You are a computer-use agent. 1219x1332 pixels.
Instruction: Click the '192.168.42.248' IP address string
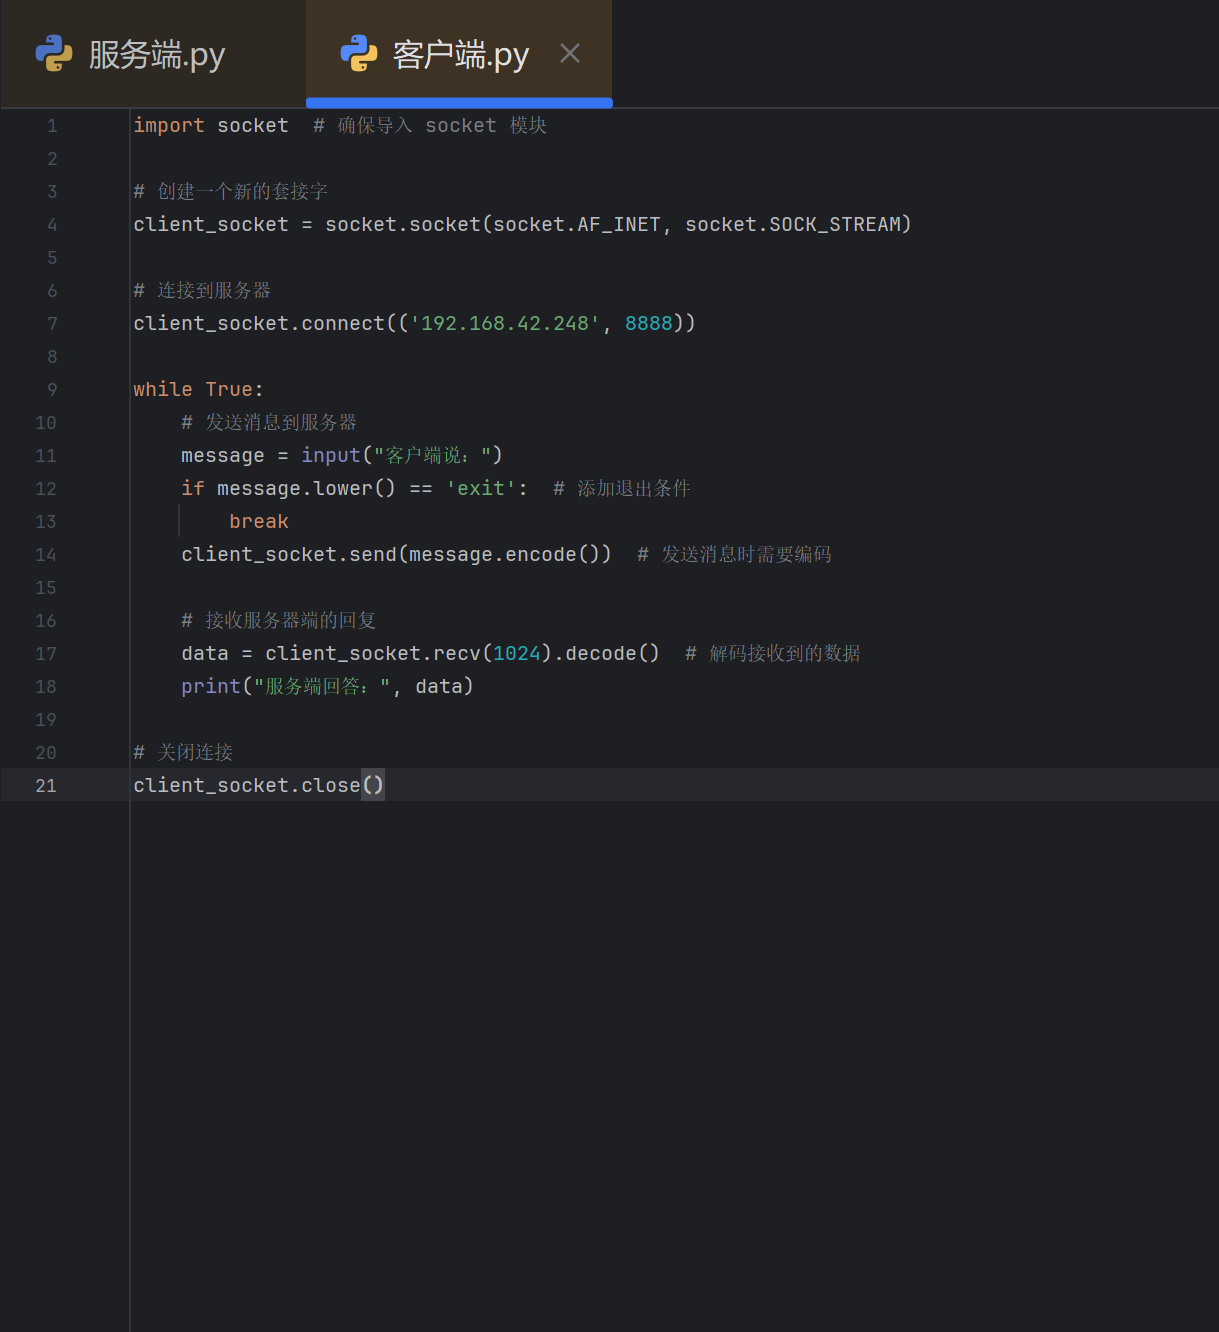(505, 324)
